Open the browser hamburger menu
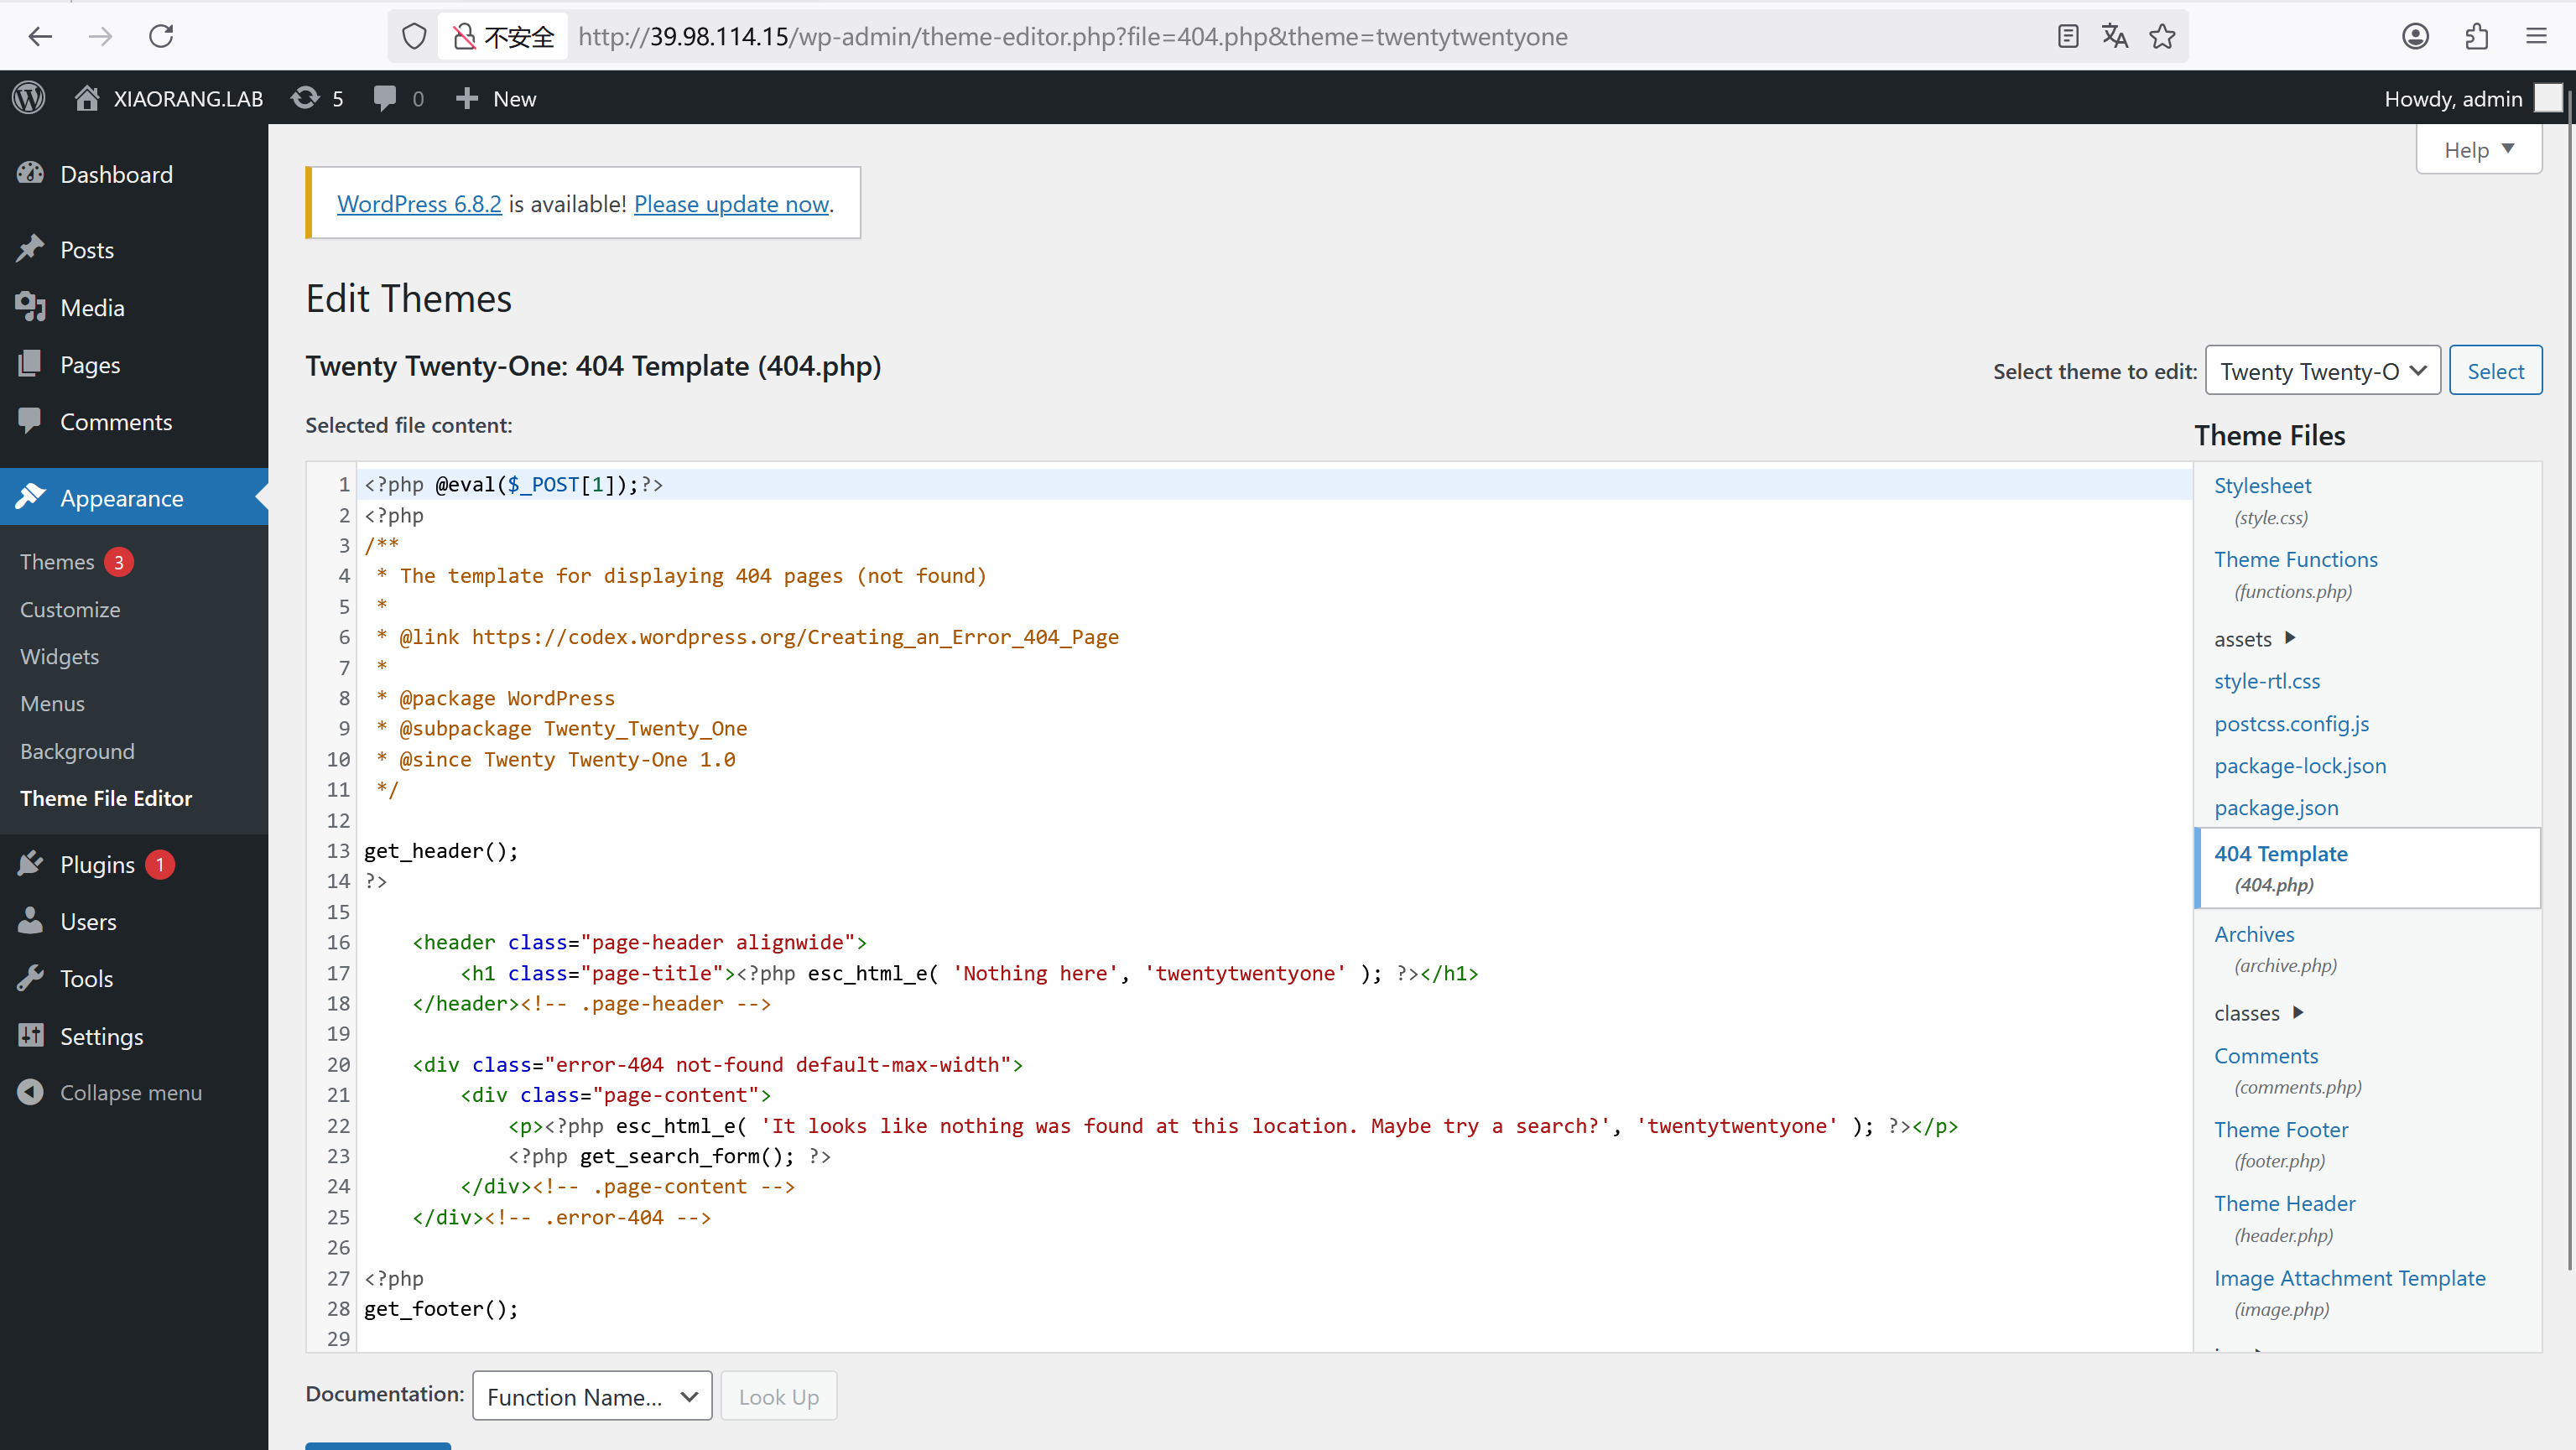The width and height of the screenshot is (2576, 1450). pos(2537,37)
